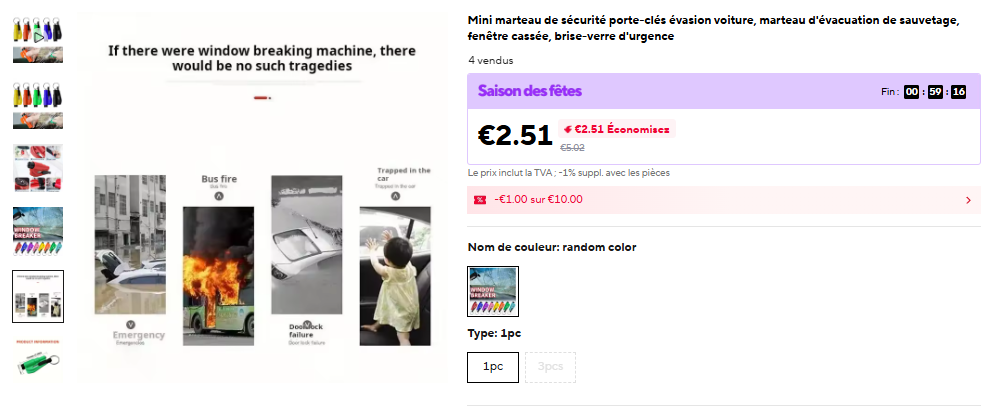Click the Saison des fêtes banner

pyautogui.click(x=530, y=91)
